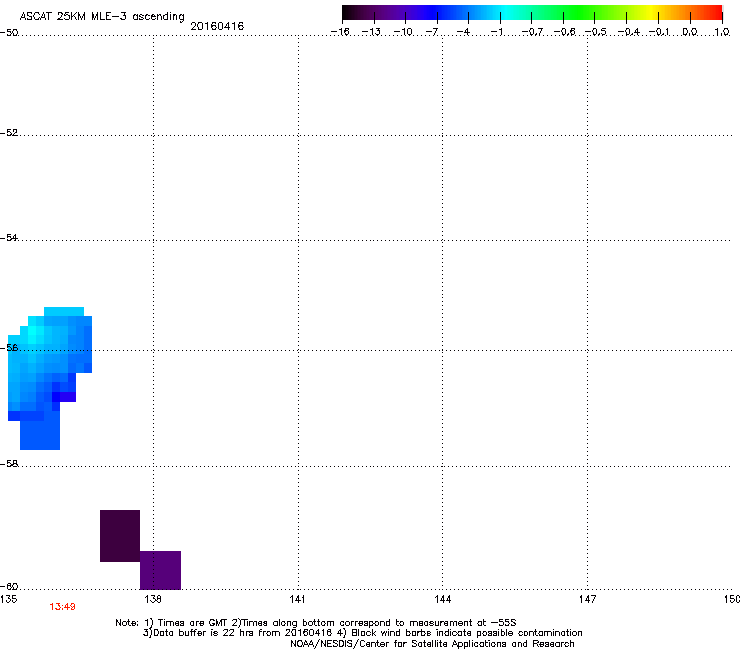Viewport: 740px width, 650px height.
Task: Click the 147 longitude axis label
Action: pos(587,599)
